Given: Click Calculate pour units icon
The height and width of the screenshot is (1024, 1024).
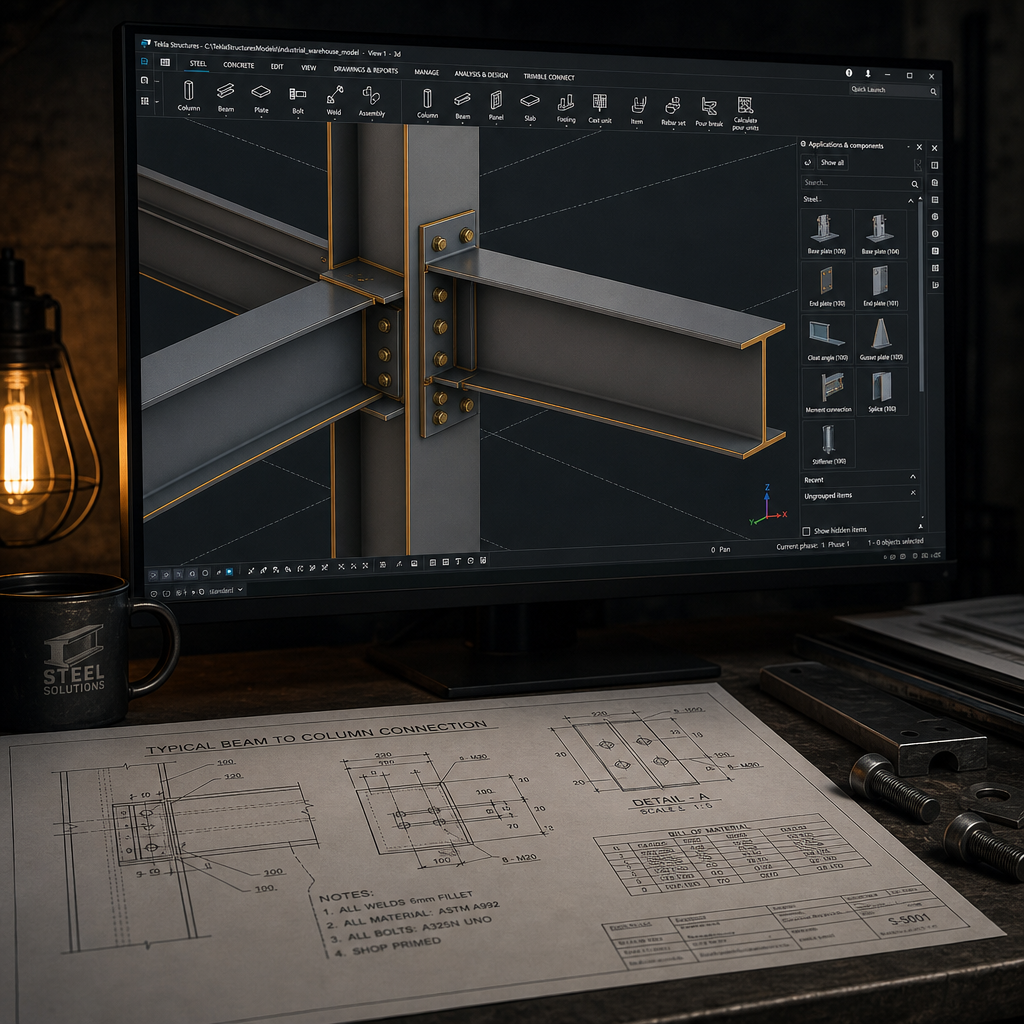Looking at the screenshot, I should tap(745, 113).
